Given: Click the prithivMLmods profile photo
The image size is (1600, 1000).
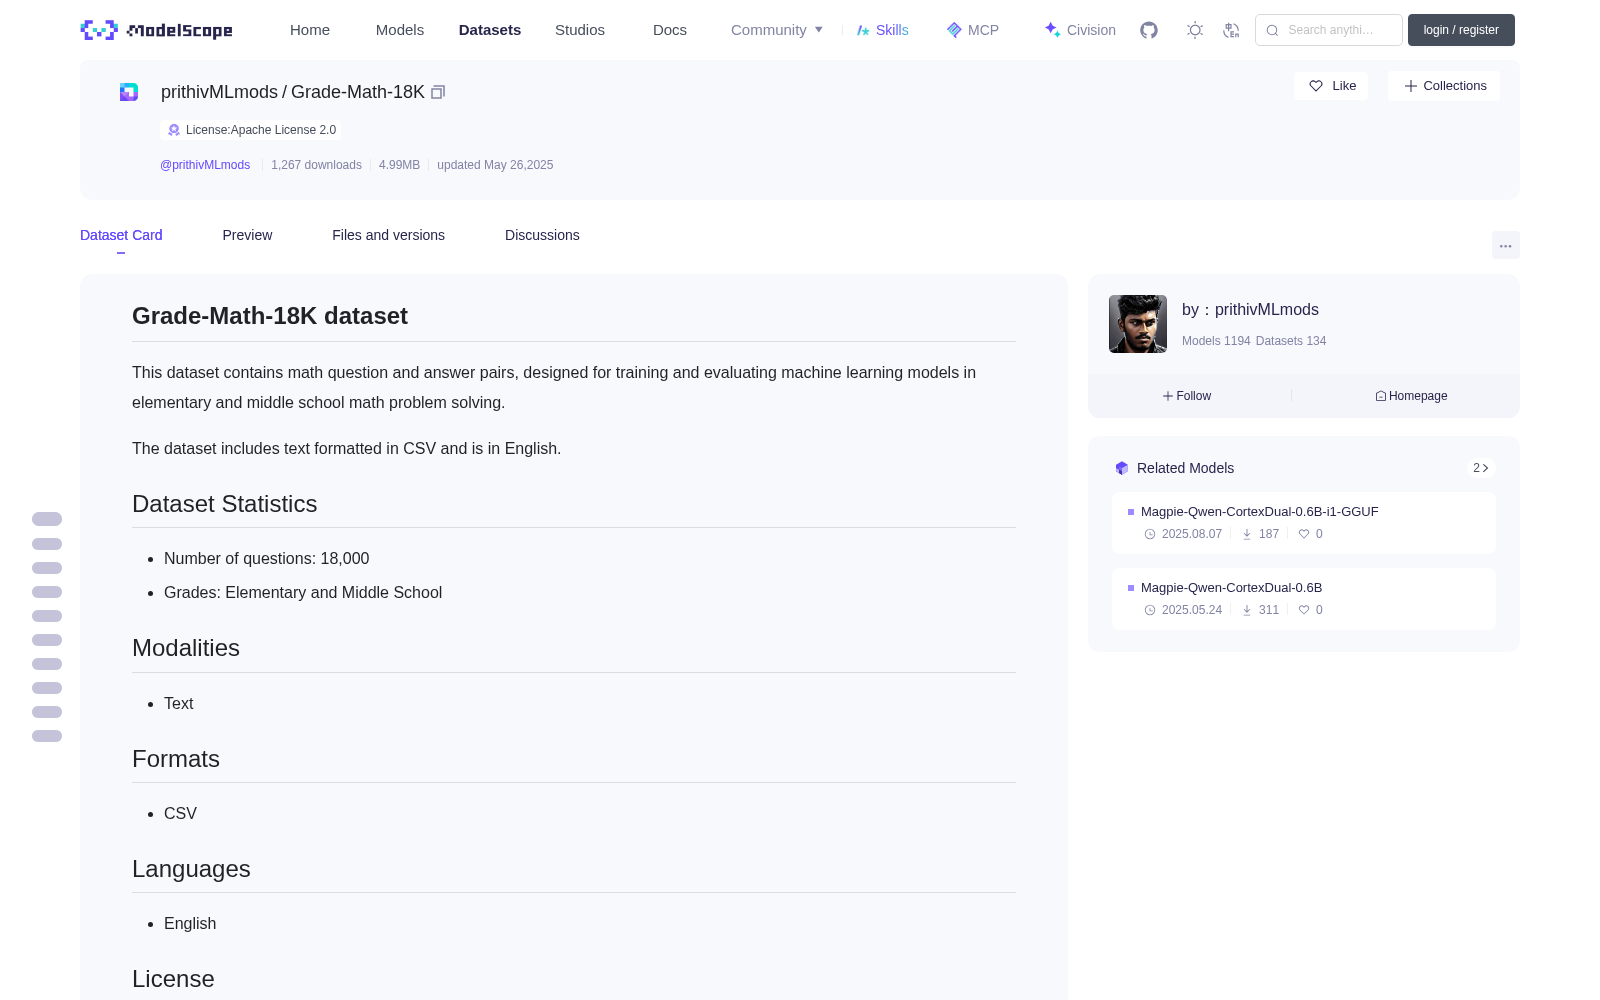Looking at the screenshot, I should (1138, 324).
